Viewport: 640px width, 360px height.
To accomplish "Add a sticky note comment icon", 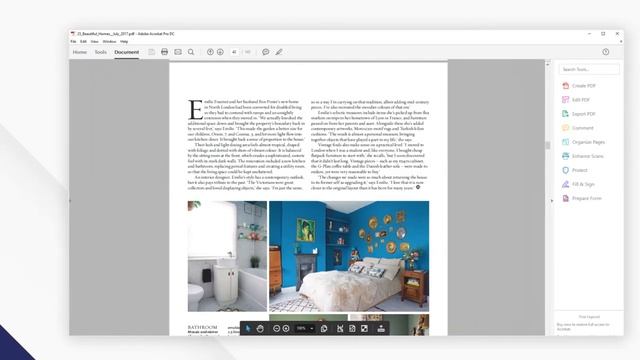I will point(266,52).
